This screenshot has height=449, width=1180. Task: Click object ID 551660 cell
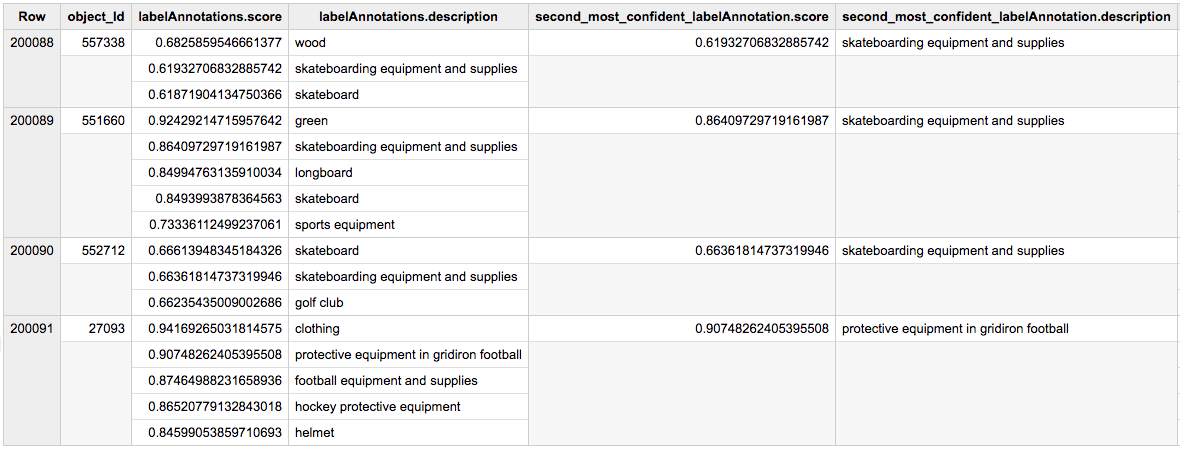(103, 121)
